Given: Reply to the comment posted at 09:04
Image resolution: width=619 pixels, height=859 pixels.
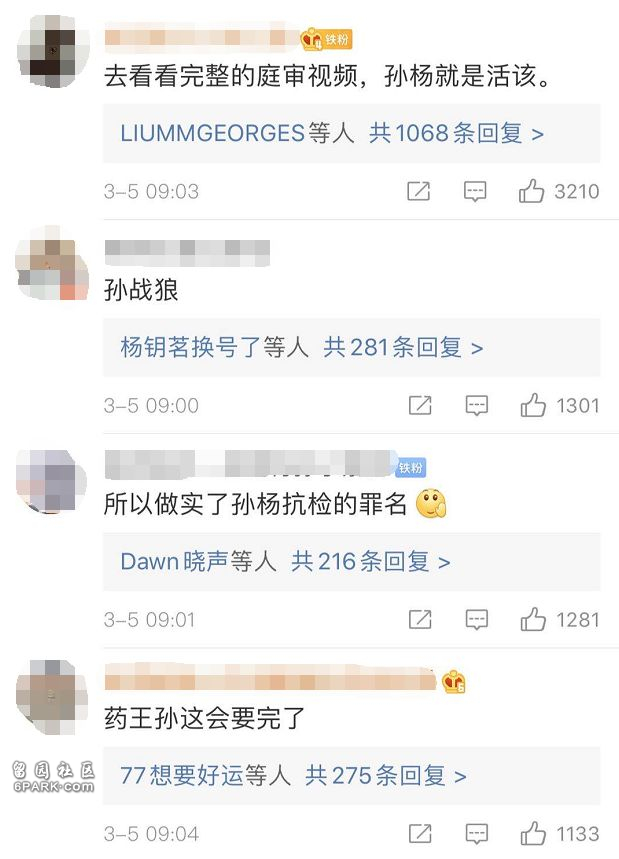Looking at the screenshot, I should pyautogui.click(x=477, y=834).
